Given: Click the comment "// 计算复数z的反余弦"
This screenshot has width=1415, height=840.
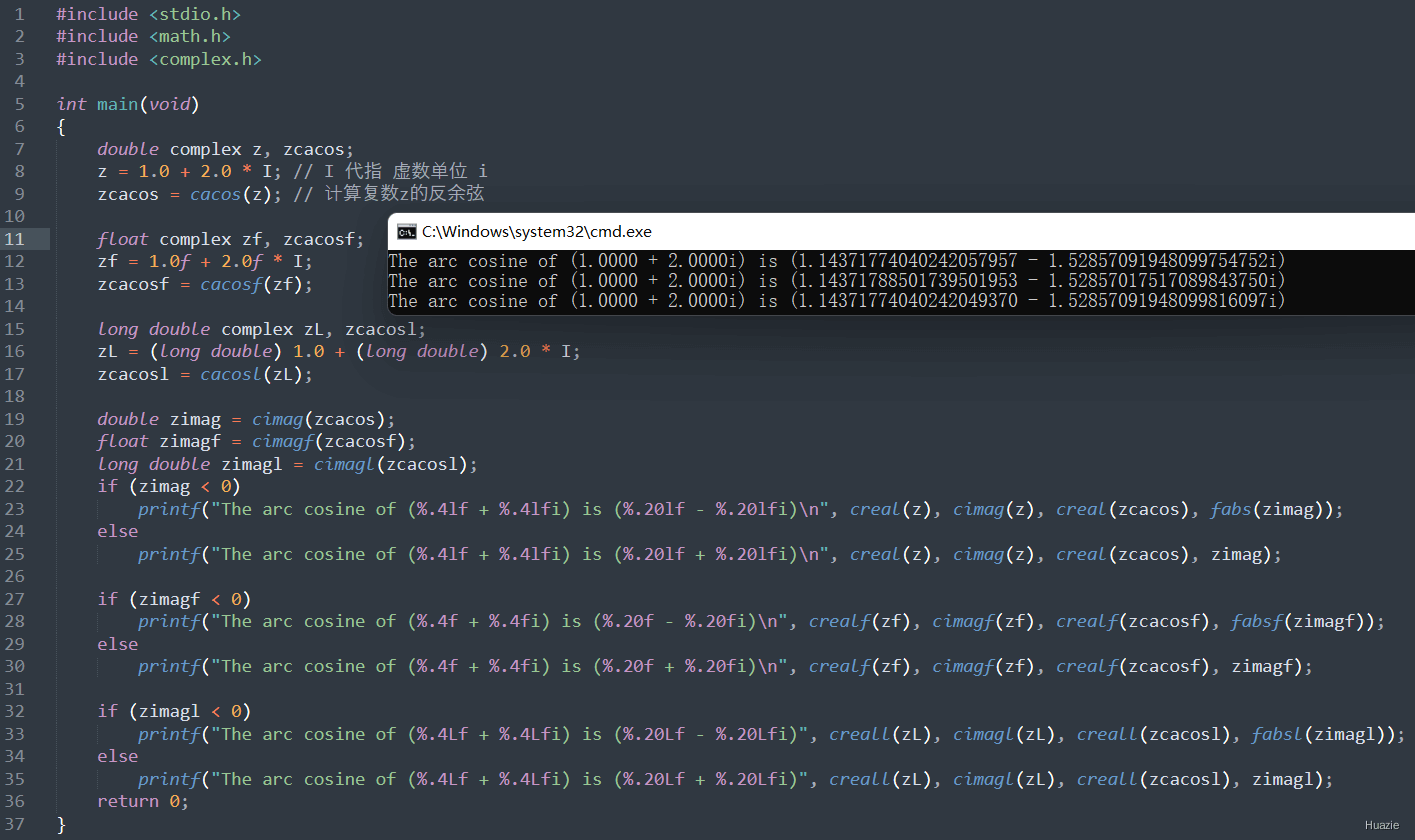Looking at the screenshot, I should click(389, 194).
